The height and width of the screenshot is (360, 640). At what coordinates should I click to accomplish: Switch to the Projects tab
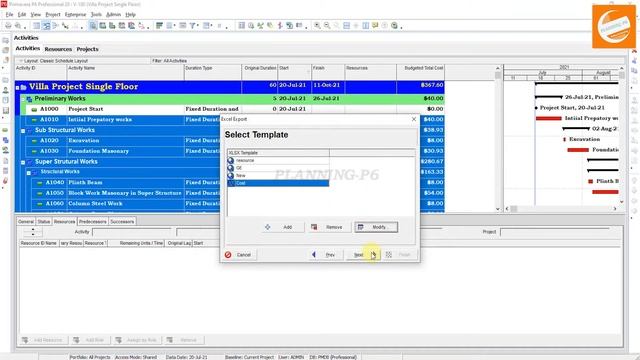(x=87, y=49)
